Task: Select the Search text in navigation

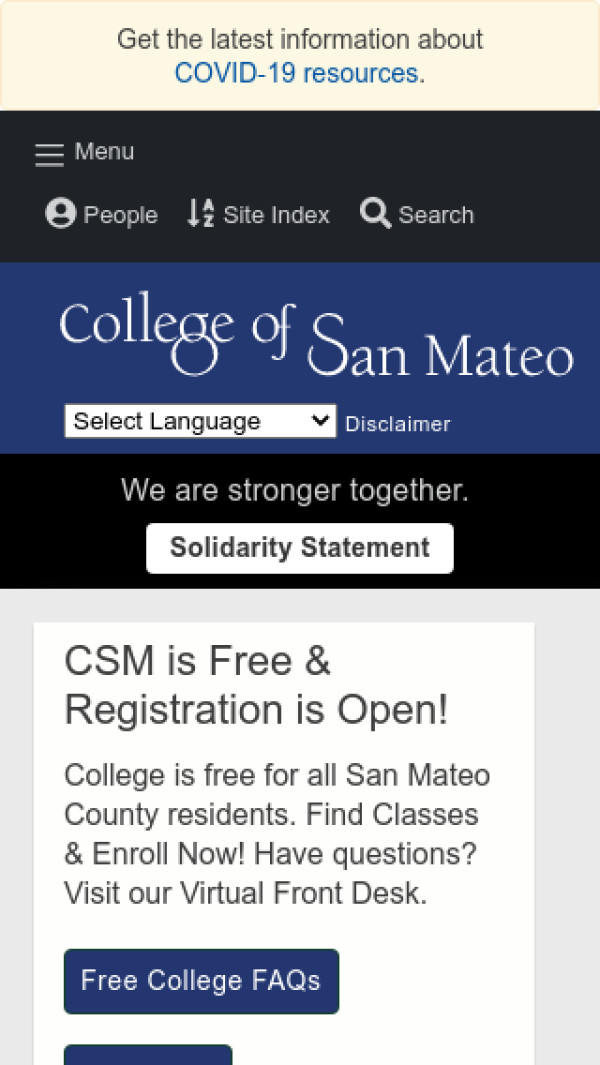Action: click(x=436, y=215)
